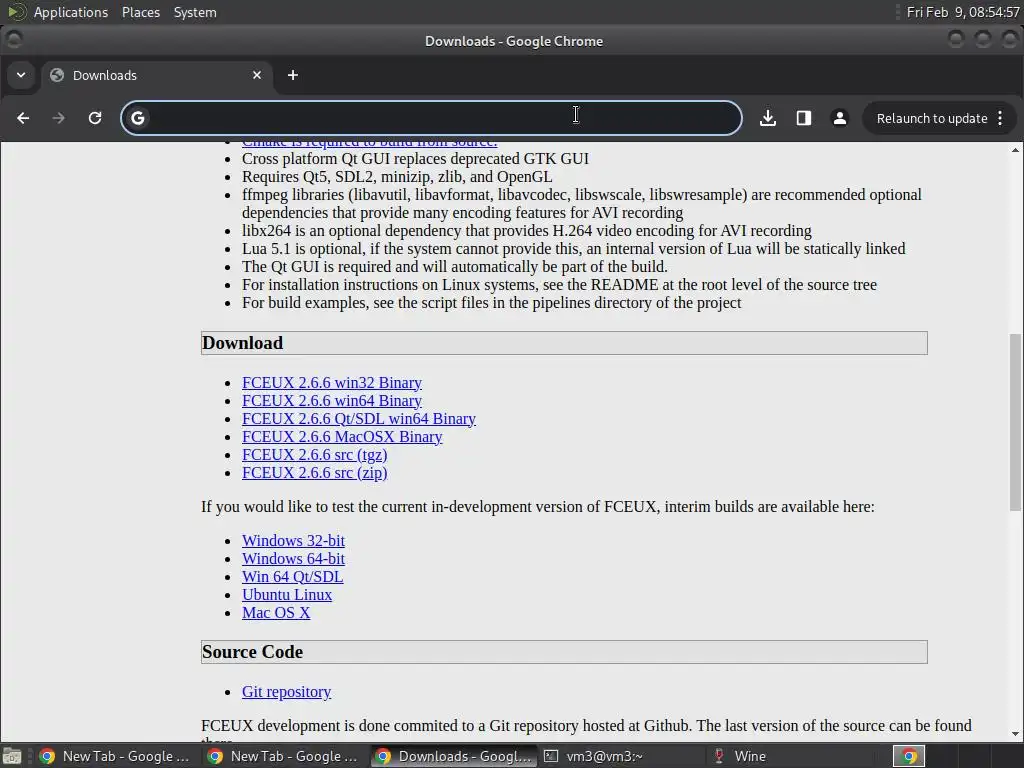
Task: Download FCEUX 2.6.6 Qt/SDL win64 Binary
Action: 359,419
